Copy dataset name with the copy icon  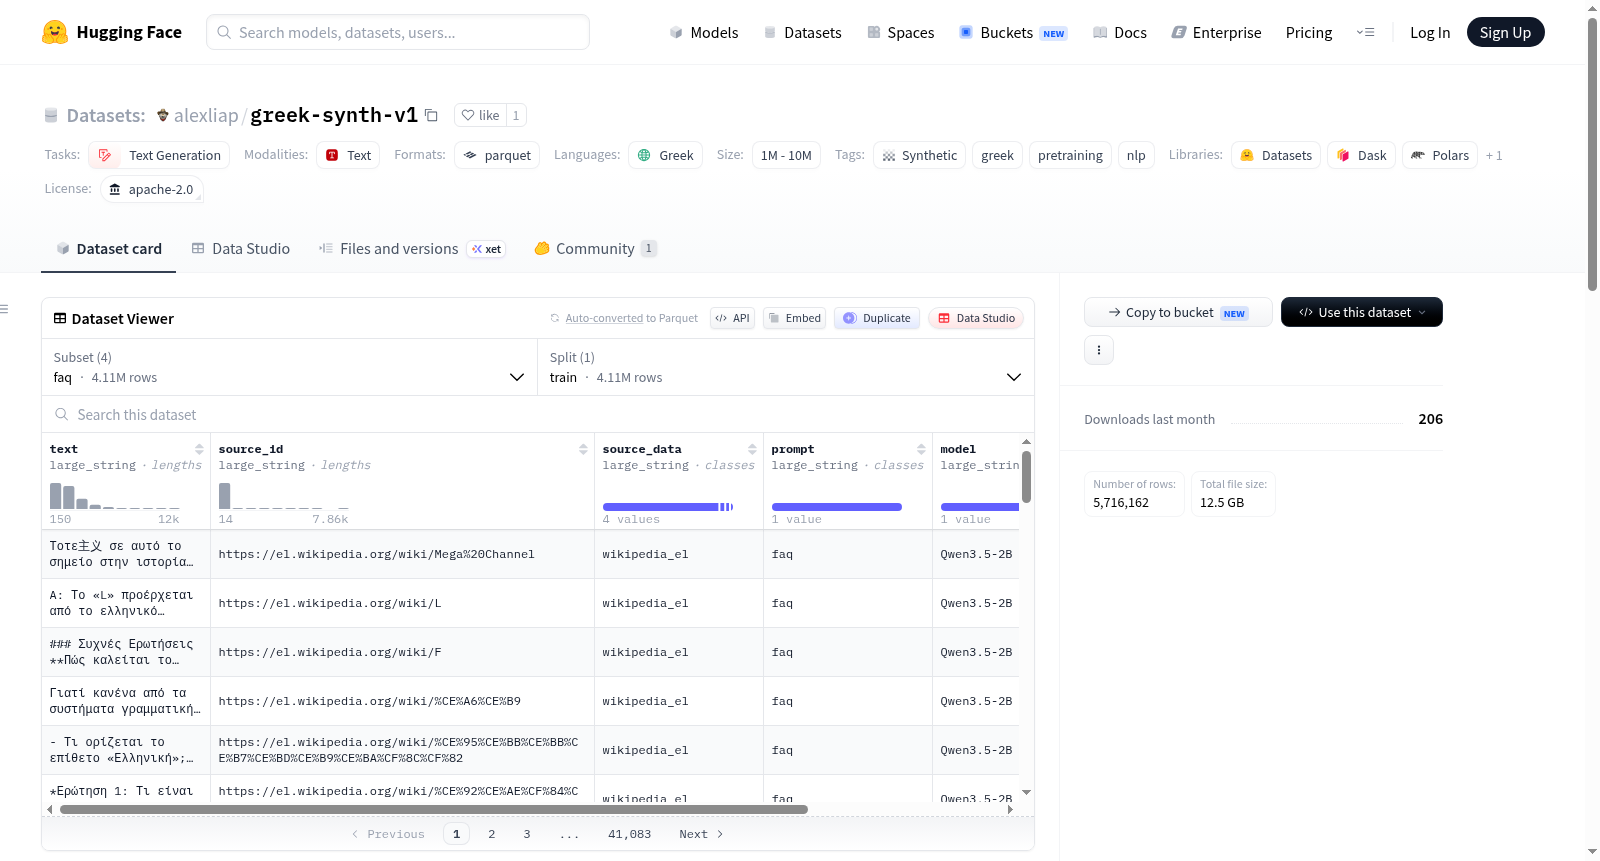[x=432, y=115]
